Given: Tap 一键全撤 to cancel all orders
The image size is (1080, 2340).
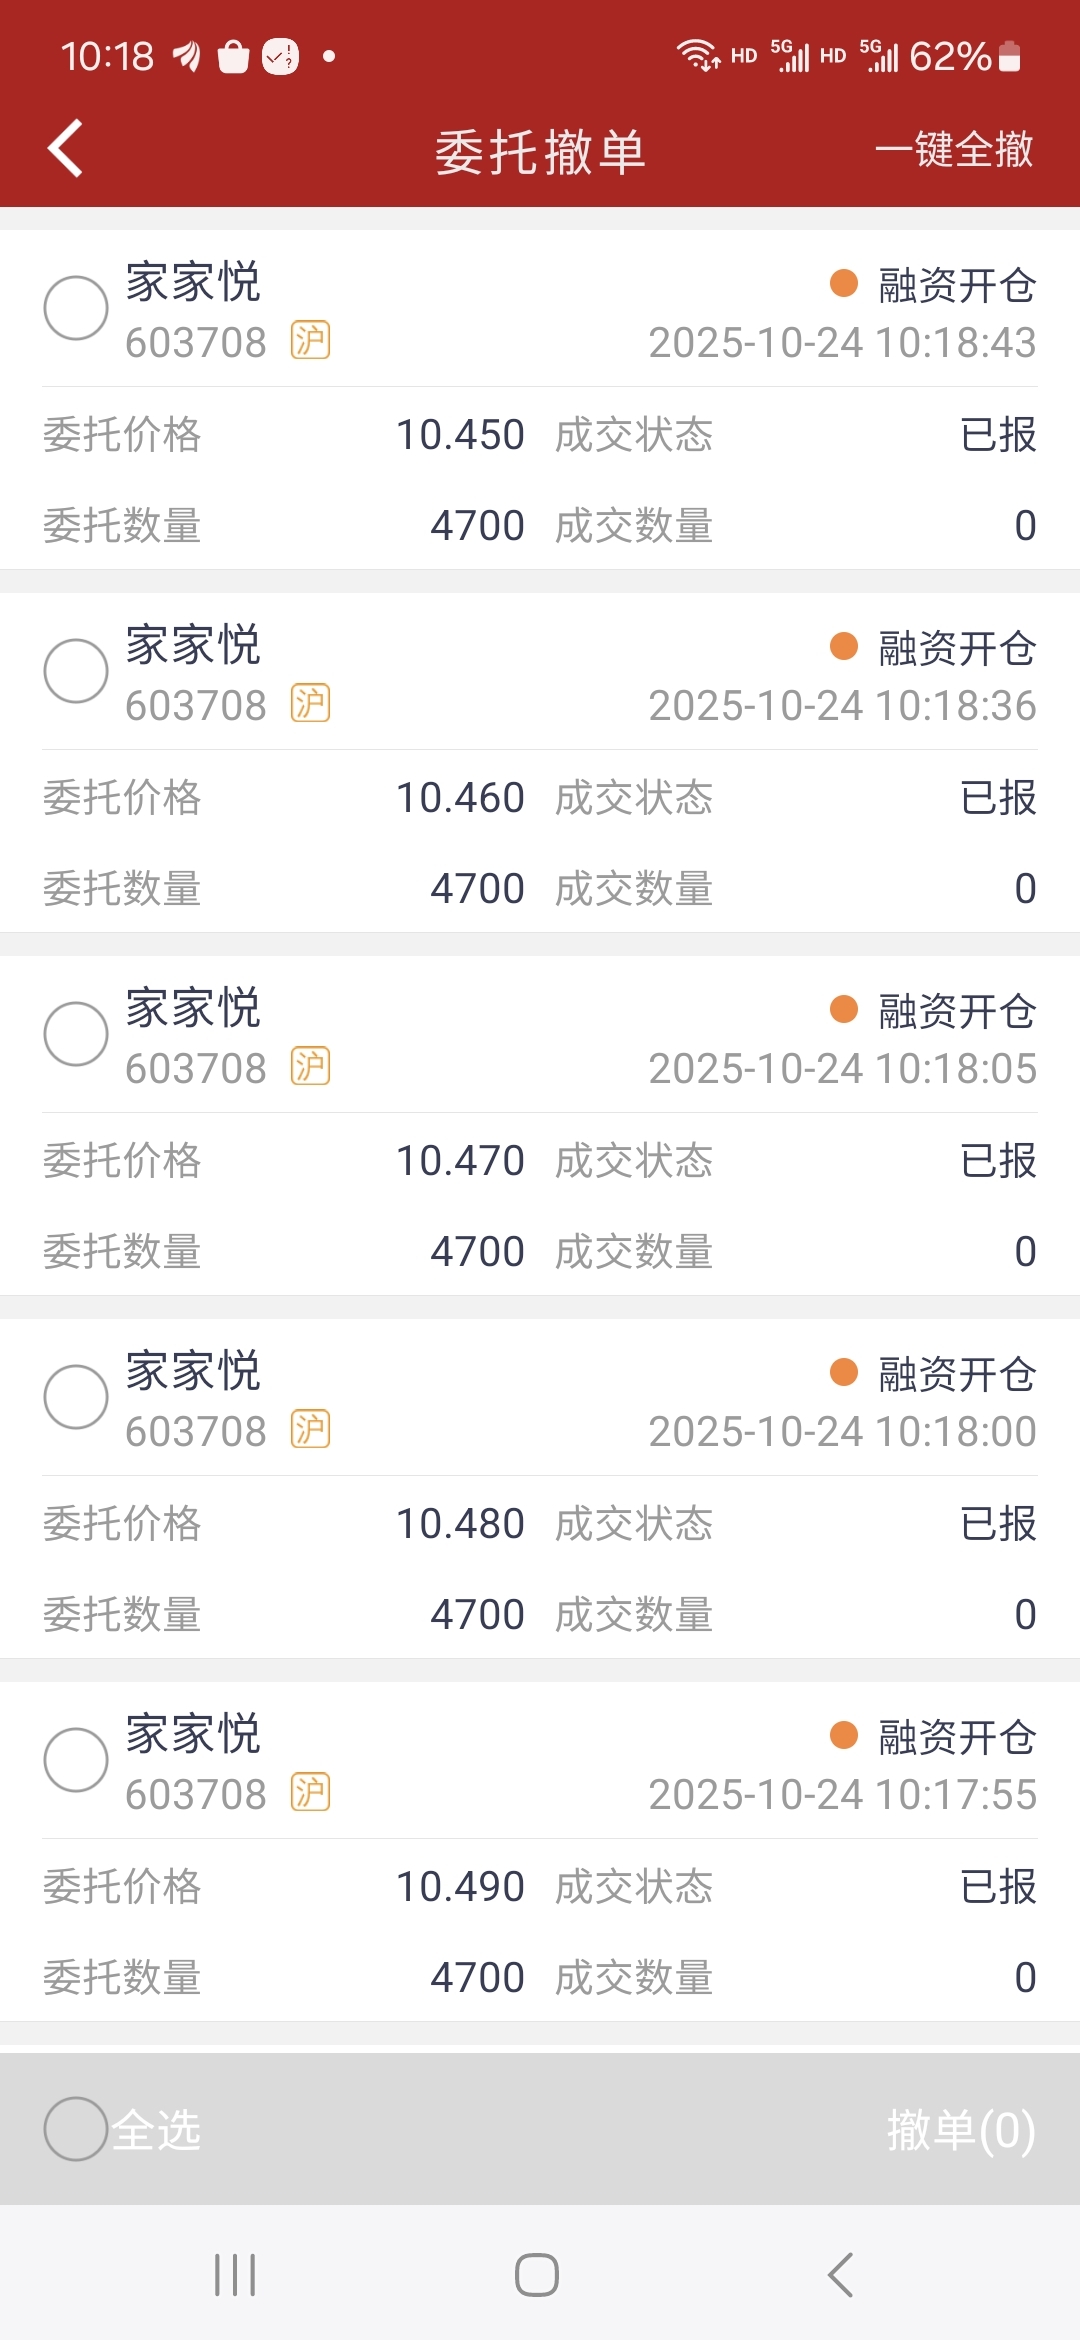Looking at the screenshot, I should pos(954,150).
